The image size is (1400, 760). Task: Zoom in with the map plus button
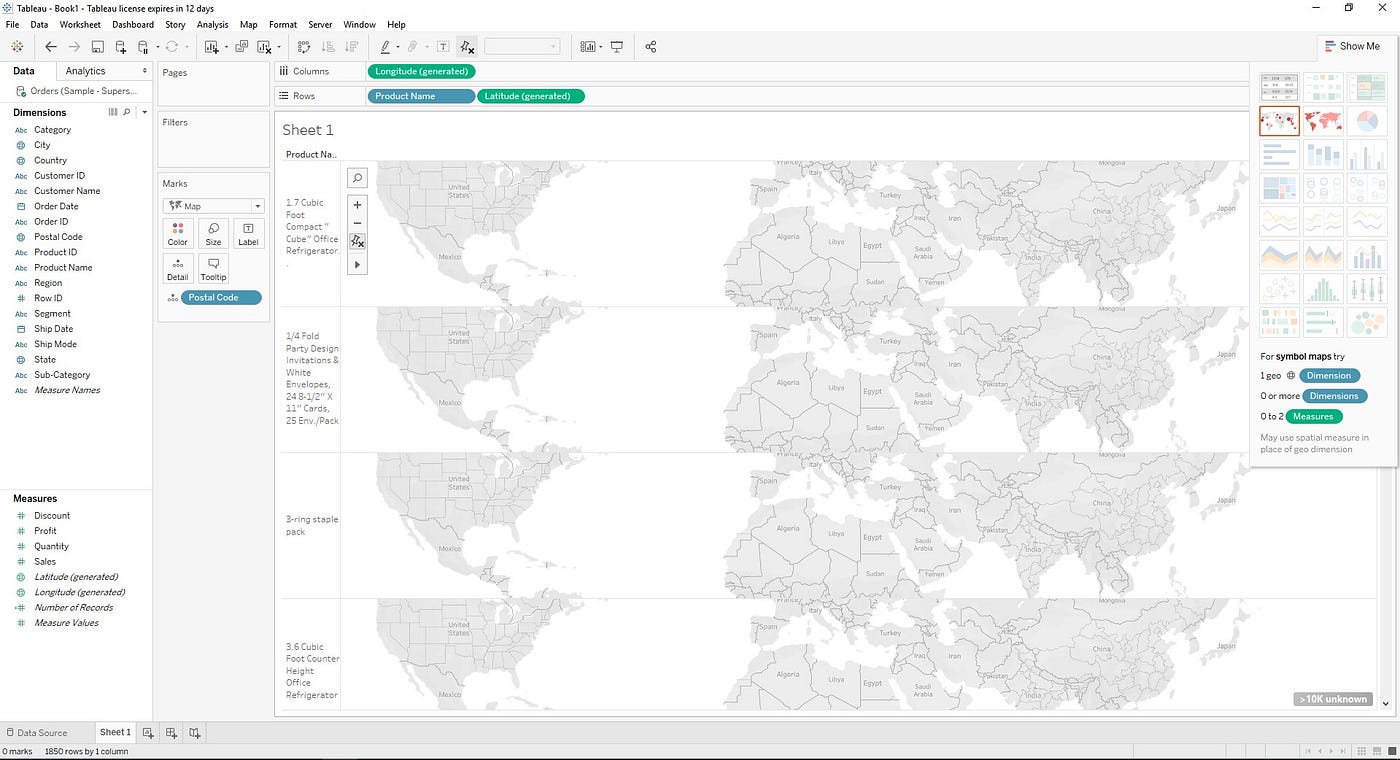[357, 204]
